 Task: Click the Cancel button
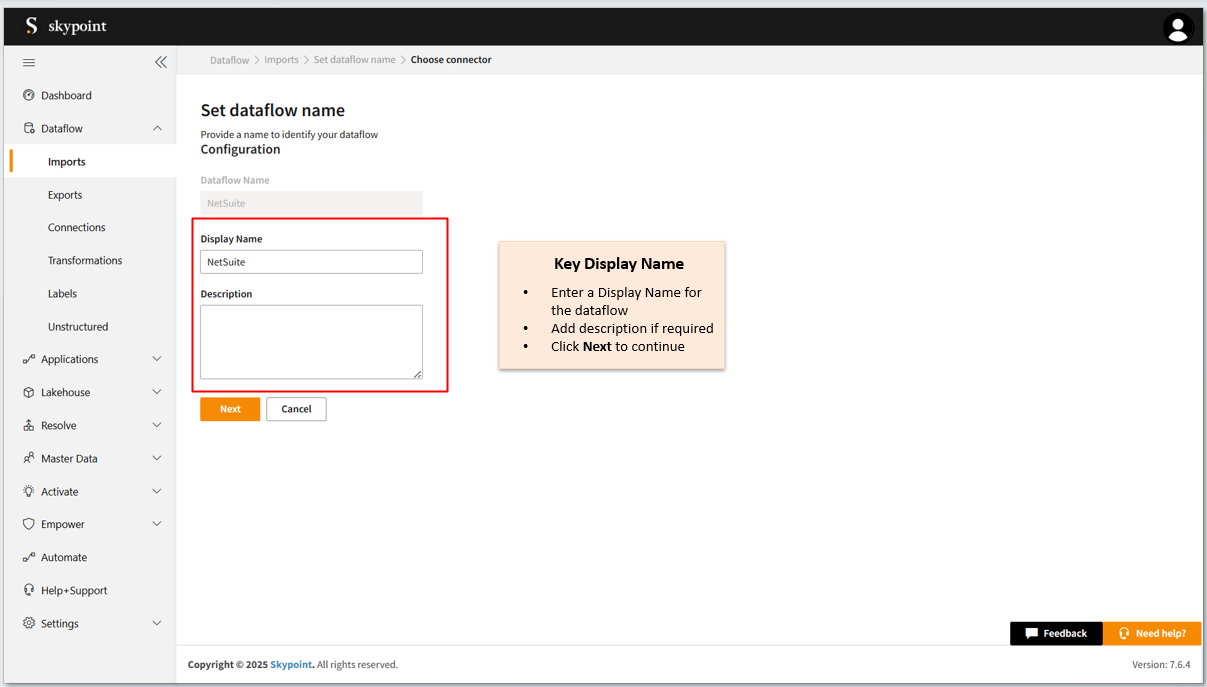click(296, 409)
